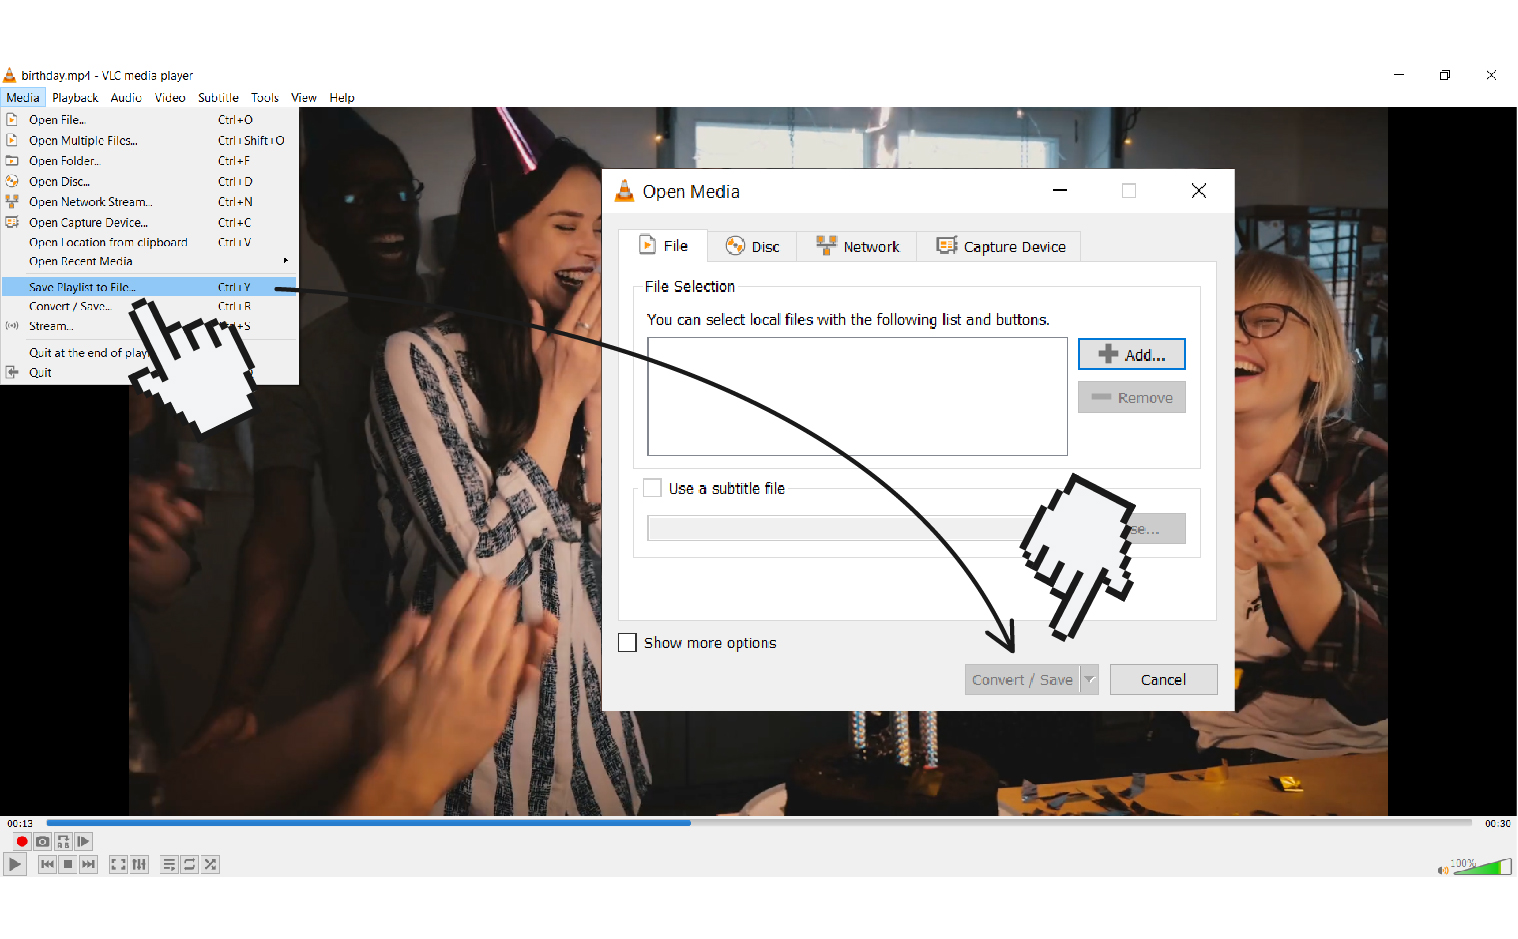The width and height of the screenshot is (1518, 939).
Task: Switch to Disc tab in Open Media
Action: tap(753, 247)
